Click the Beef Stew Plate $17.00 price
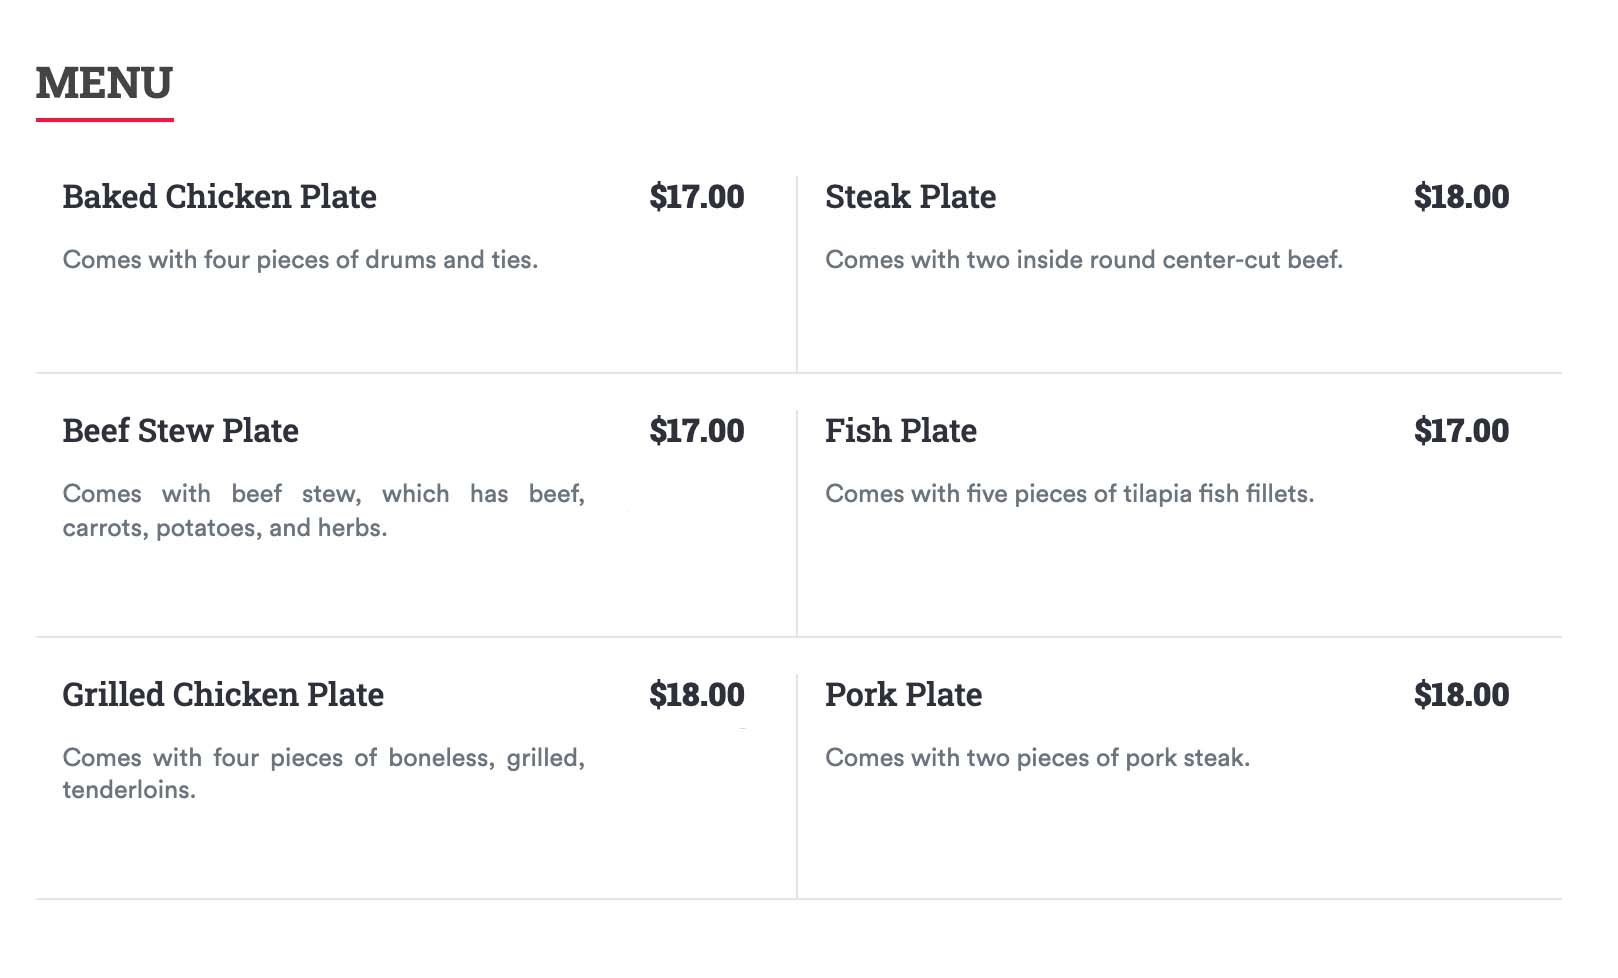The width and height of the screenshot is (1618, 978). (x=696, y=431)
